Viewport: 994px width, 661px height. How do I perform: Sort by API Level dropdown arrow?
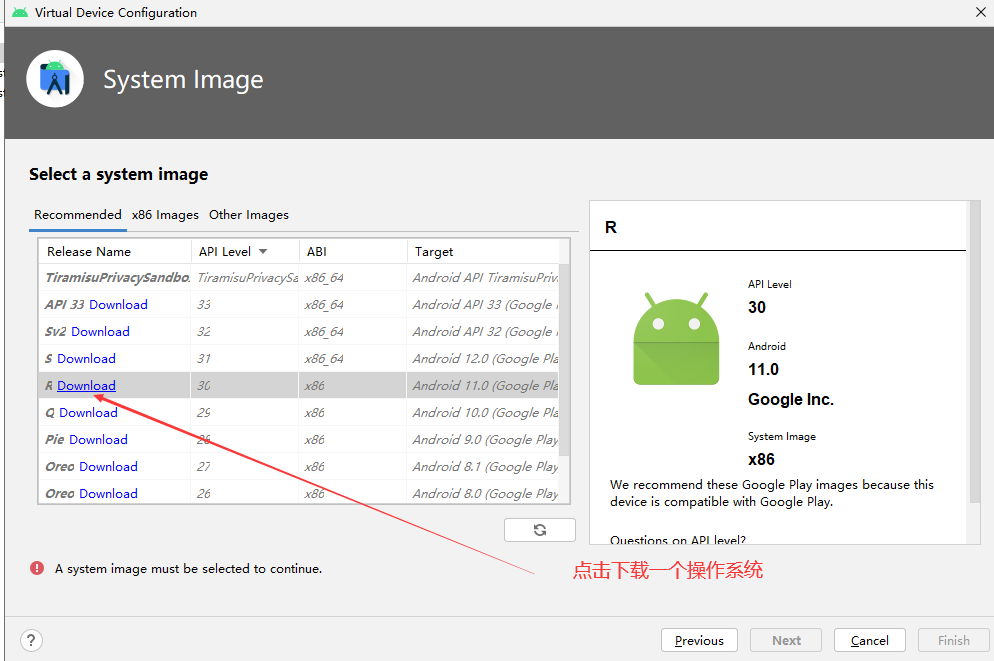click(263, 252)
